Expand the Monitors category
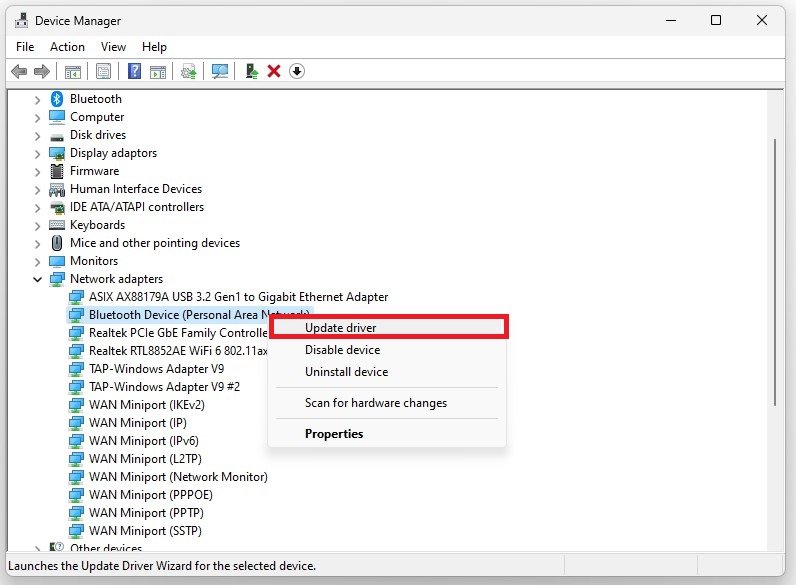Screen dimensions: 796x585 [37, 262]
